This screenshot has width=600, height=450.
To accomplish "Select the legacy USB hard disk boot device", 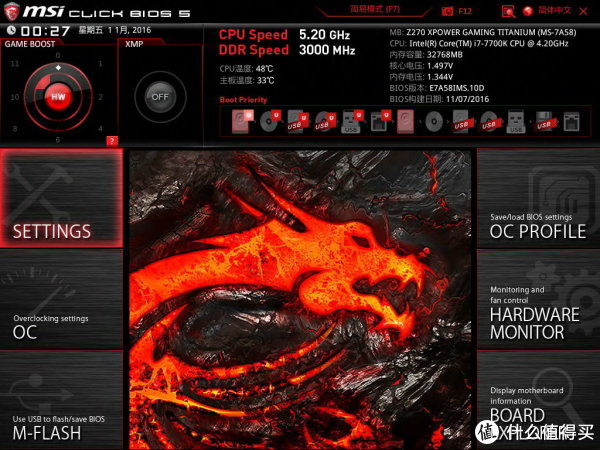I will tap(461, 122).
